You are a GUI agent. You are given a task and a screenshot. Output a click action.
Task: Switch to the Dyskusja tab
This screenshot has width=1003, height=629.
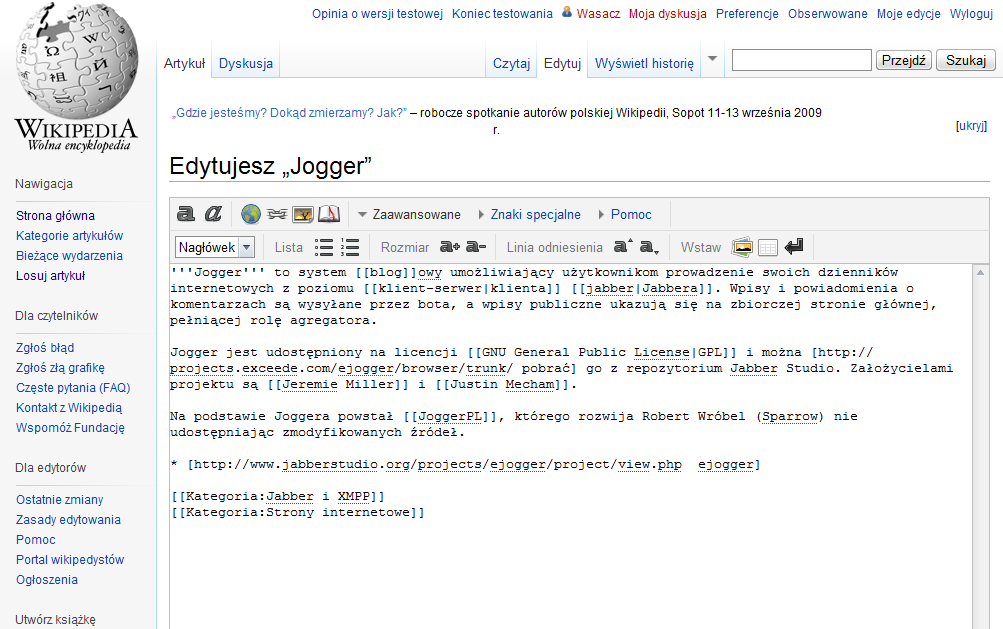[246, 63]
